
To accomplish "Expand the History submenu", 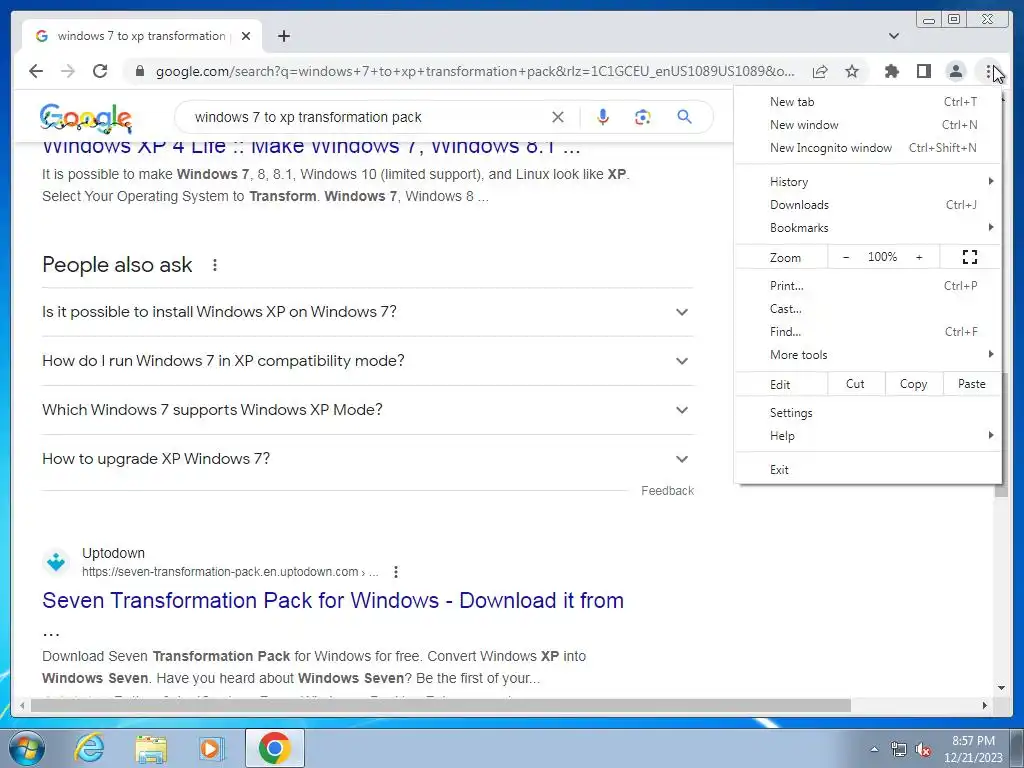I will 867,182.
